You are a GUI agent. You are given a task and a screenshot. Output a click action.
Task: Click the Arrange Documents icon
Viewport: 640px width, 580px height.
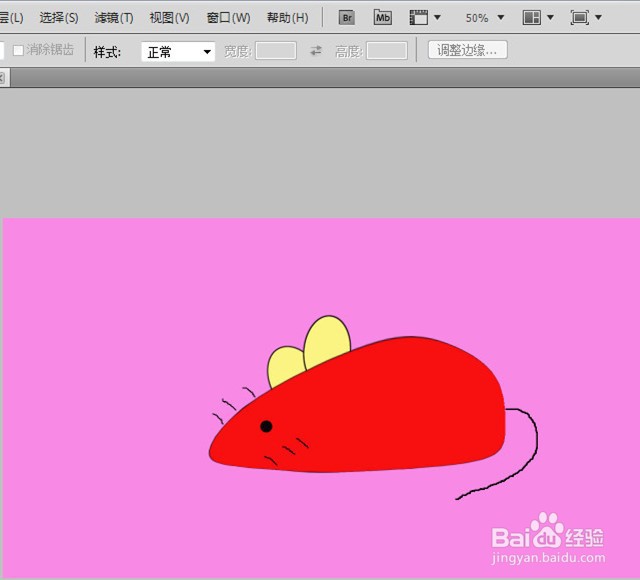[x=532, y=18]
